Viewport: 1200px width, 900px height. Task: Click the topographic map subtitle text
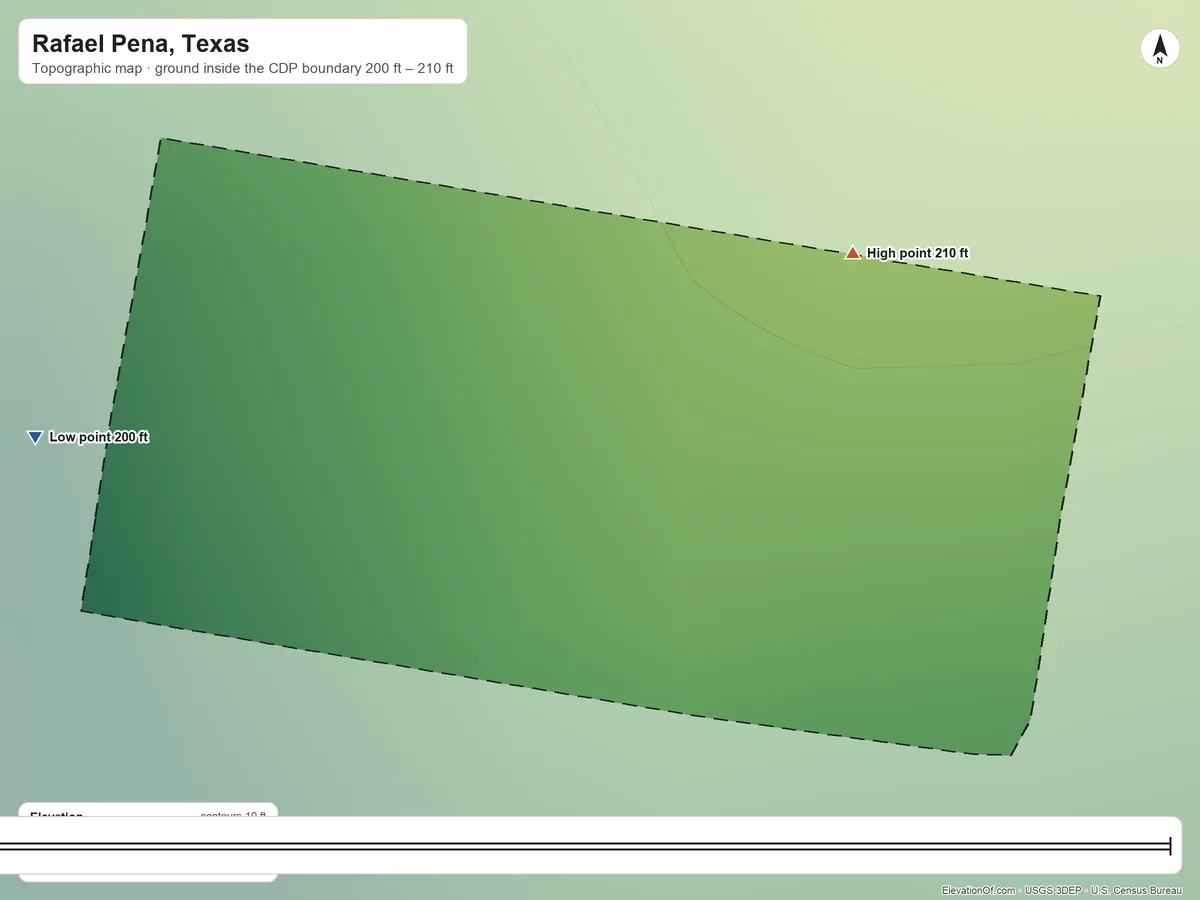tap(243, 69)
